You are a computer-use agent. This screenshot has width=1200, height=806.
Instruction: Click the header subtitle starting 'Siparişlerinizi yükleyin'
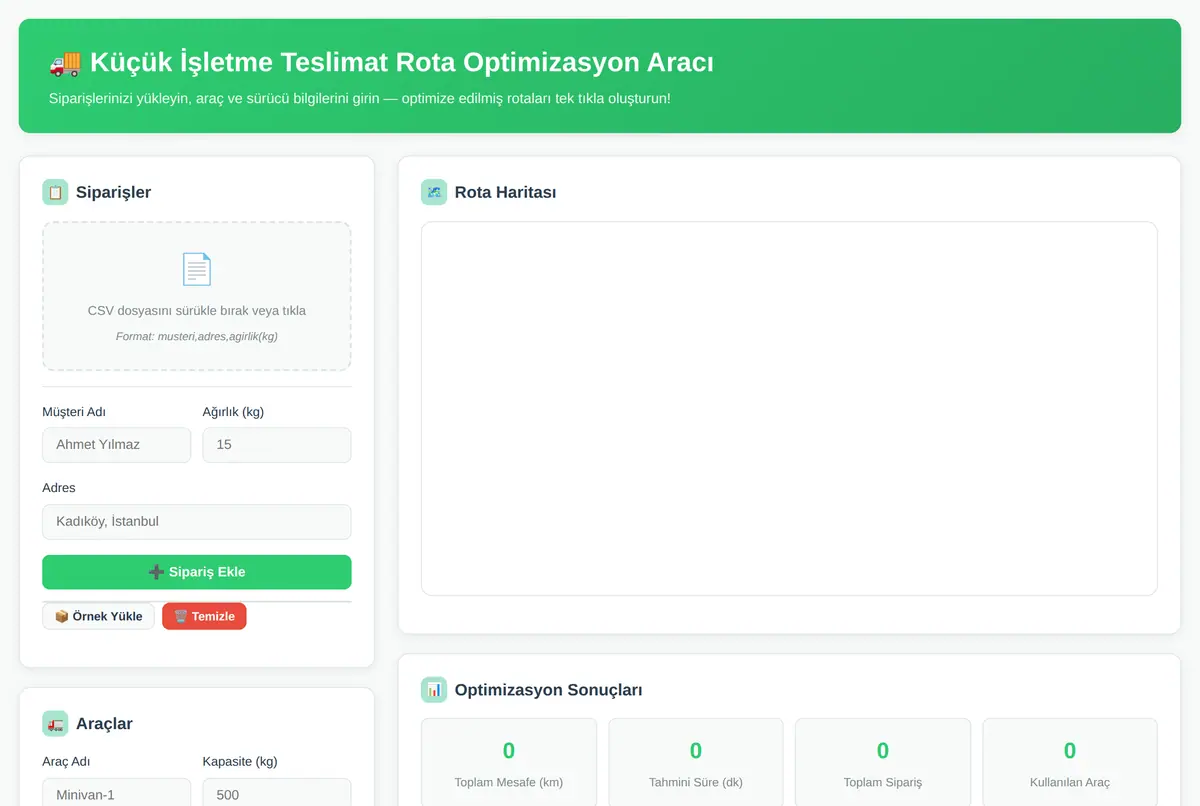pos(360,99)
